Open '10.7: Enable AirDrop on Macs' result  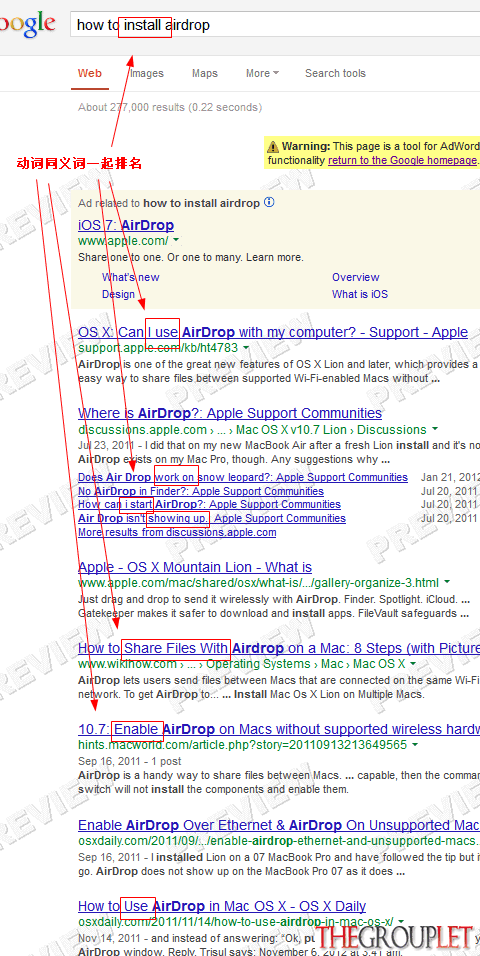coord(279,729)
